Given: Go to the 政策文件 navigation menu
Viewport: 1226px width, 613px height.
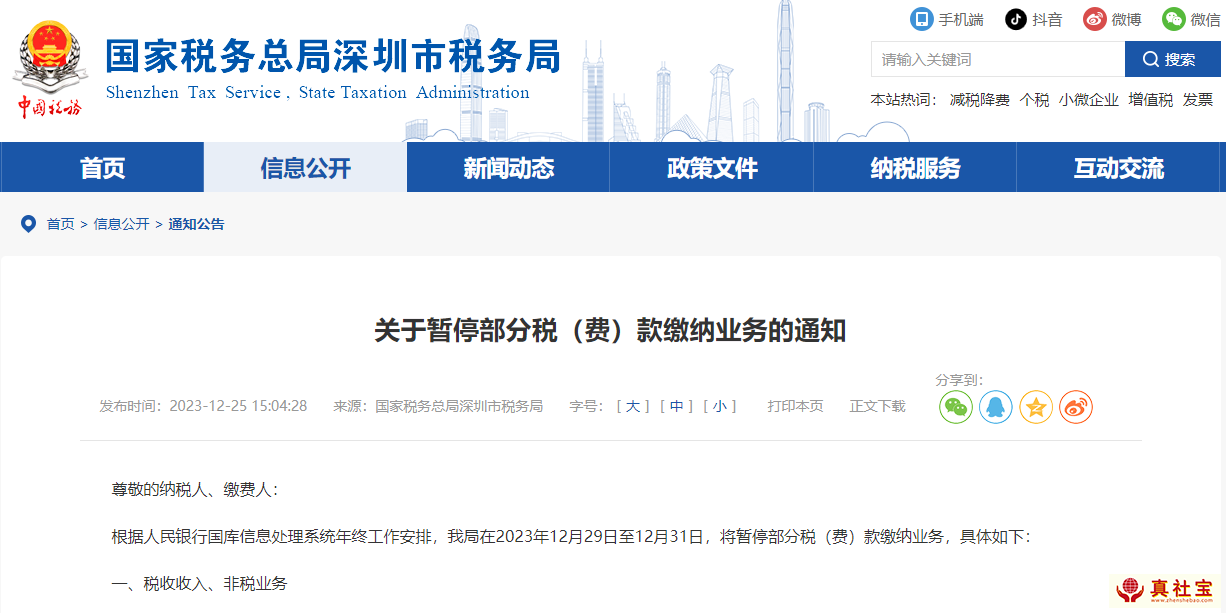Looking at the screenshot, I should click(712, 168).
